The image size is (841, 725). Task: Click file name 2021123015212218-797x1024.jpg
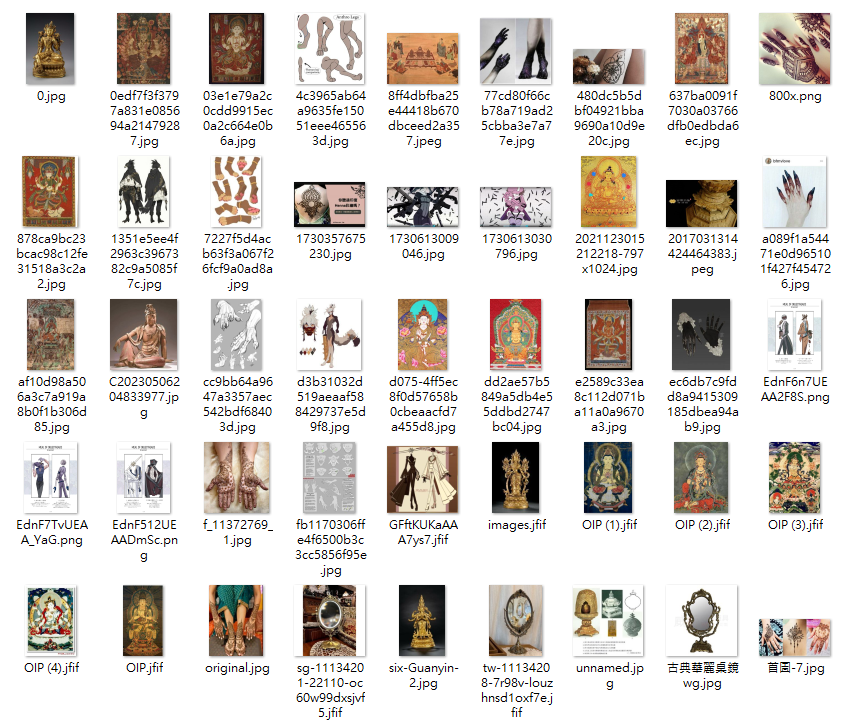tap(609, 254)
